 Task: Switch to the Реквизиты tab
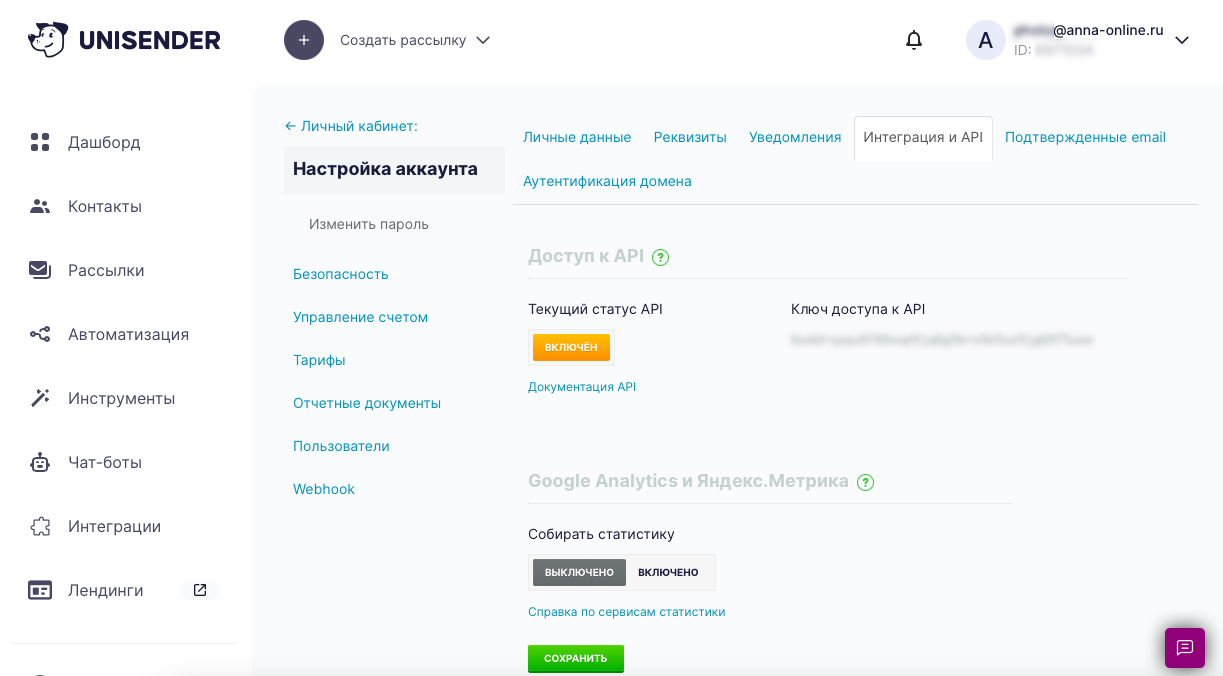690,137
